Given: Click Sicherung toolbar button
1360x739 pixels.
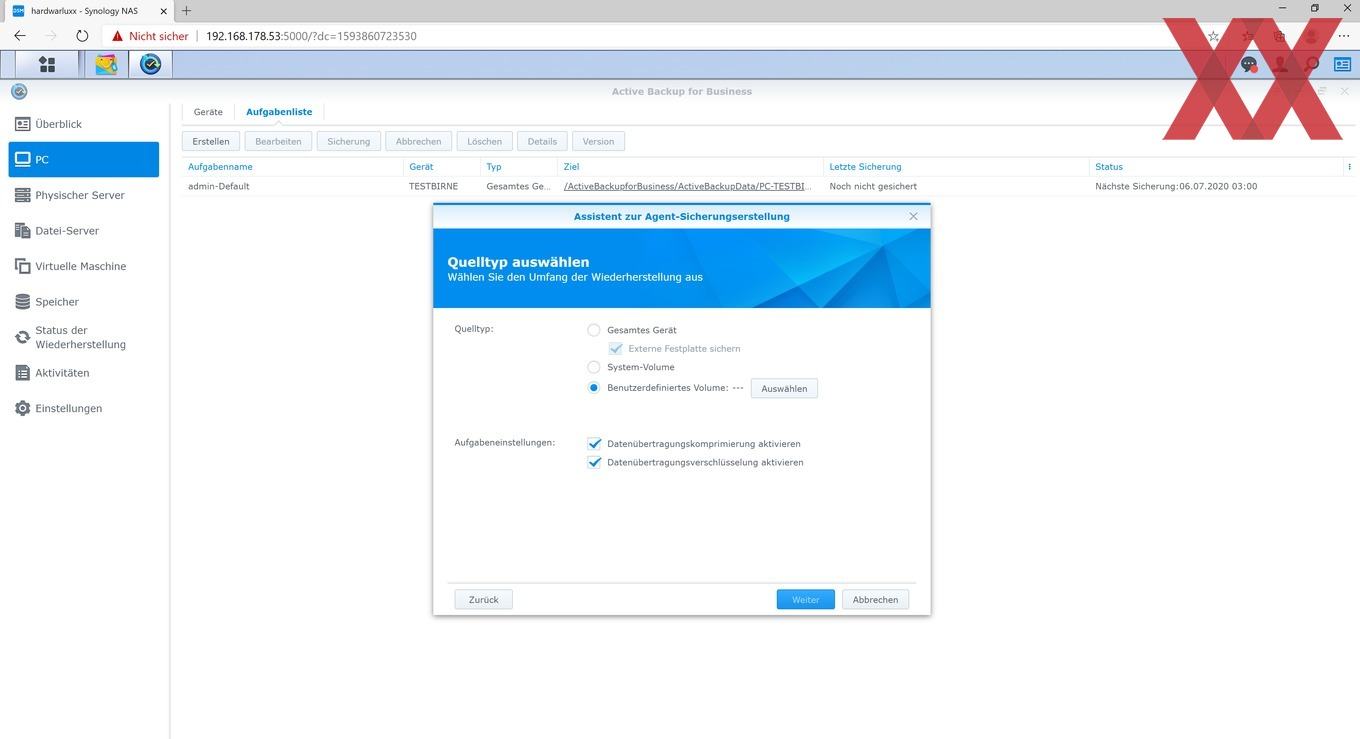Looking at the screenshot, I should 349,141.
